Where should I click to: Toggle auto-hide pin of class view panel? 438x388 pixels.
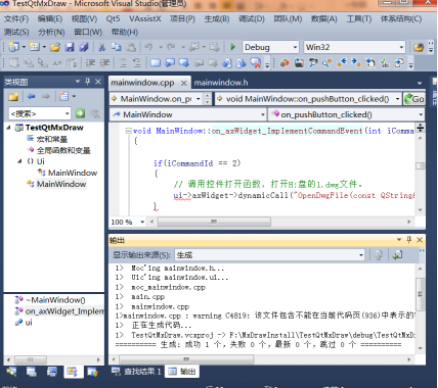pos(88,81)
